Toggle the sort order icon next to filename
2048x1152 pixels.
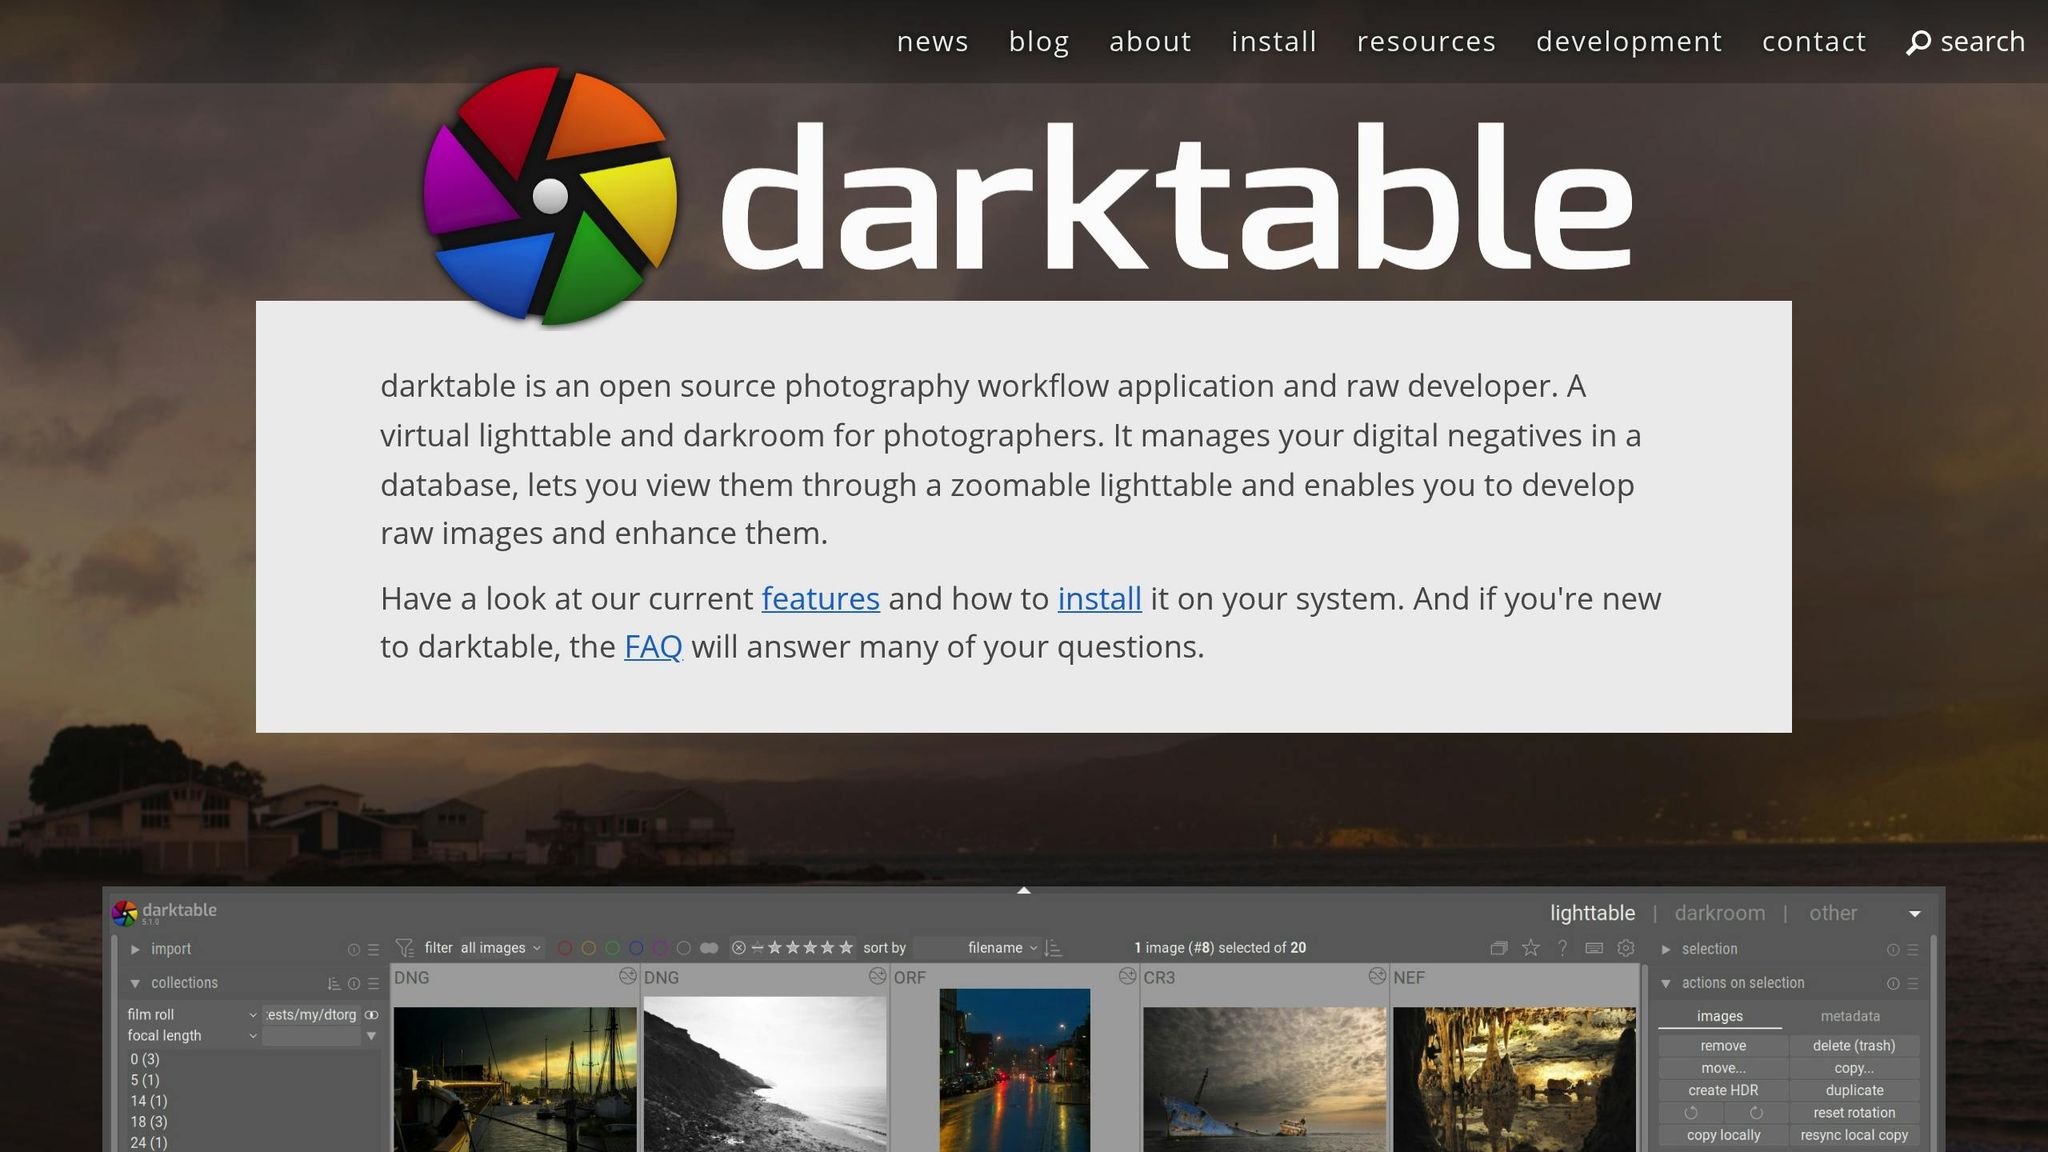coord(1051,948)
